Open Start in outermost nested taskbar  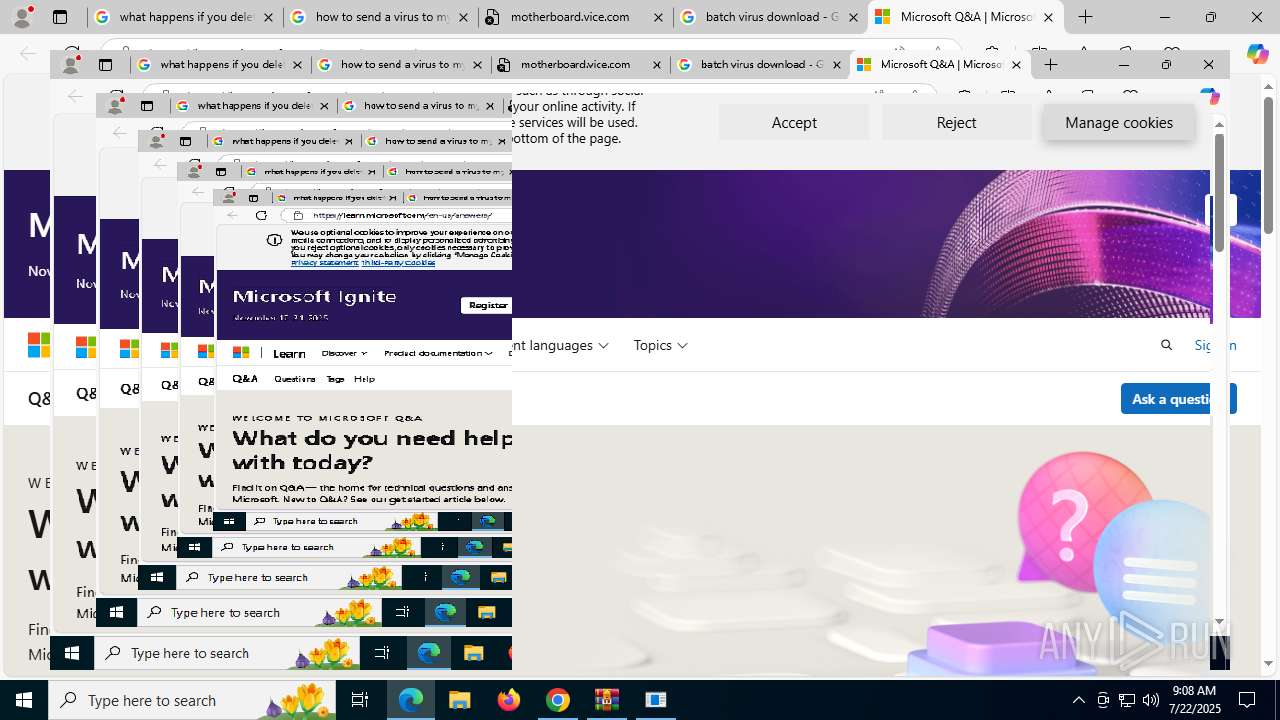(x=72, y=653)
